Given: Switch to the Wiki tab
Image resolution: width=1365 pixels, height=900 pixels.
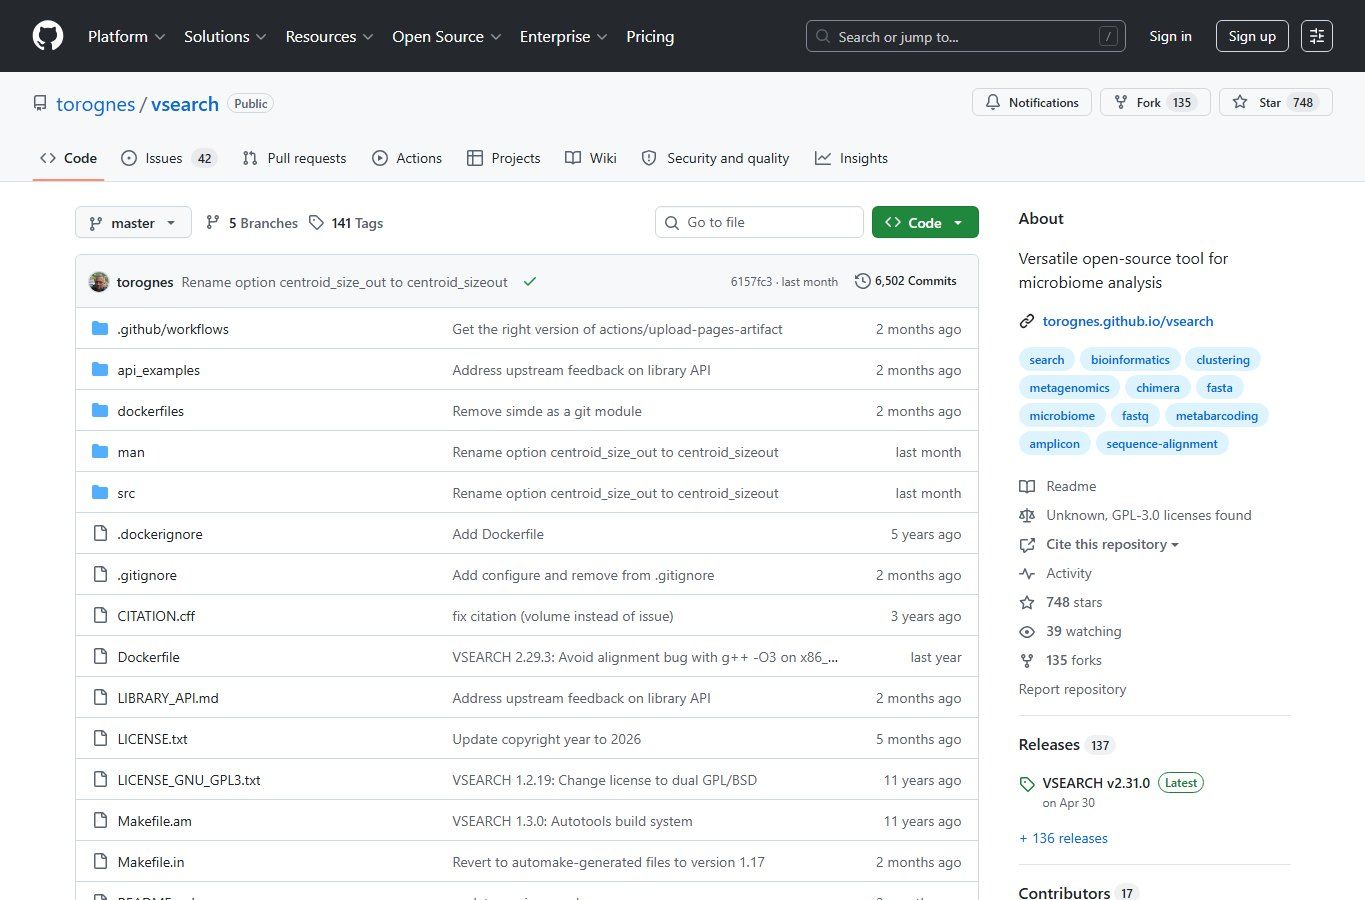Looking at the screenshot, I should (591, 158).
